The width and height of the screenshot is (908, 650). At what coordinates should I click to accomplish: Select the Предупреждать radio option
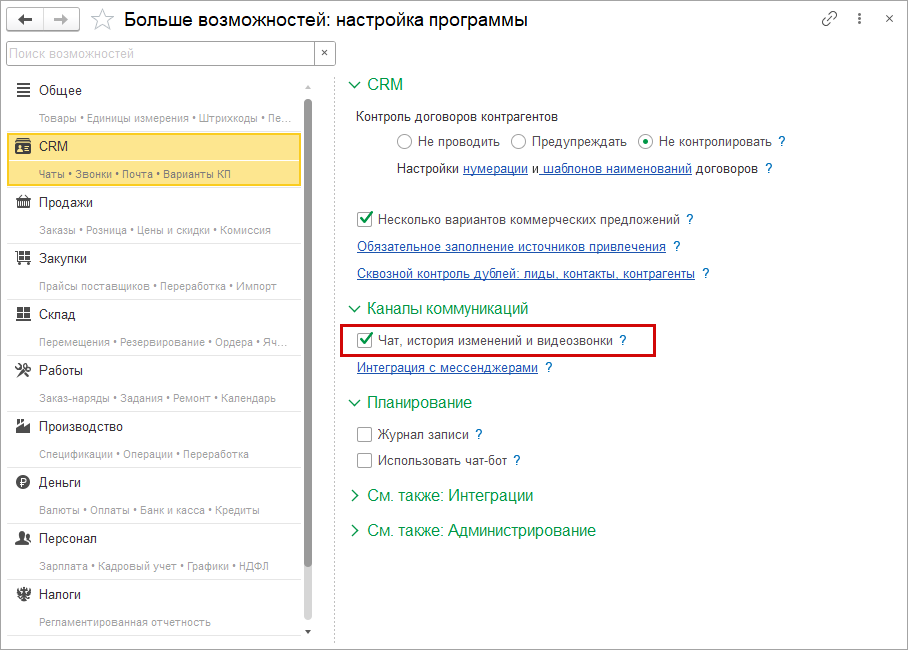(x=518, y=141)
